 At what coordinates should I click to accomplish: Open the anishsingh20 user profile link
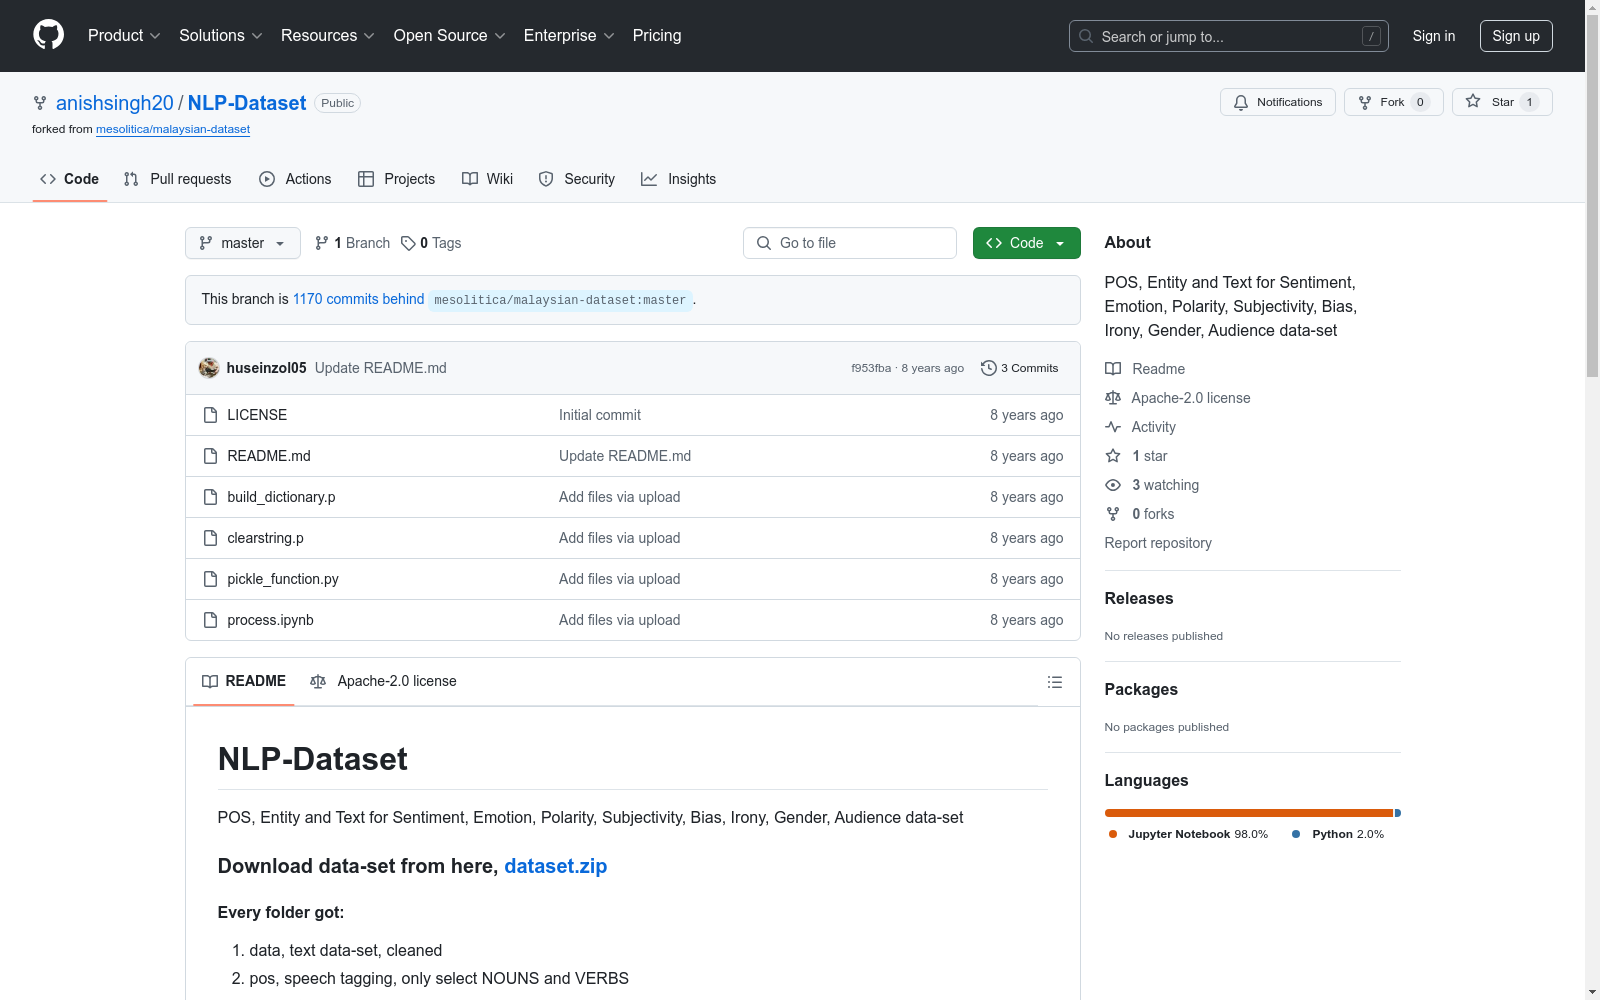pyautogui.click(x=115, y=103)
